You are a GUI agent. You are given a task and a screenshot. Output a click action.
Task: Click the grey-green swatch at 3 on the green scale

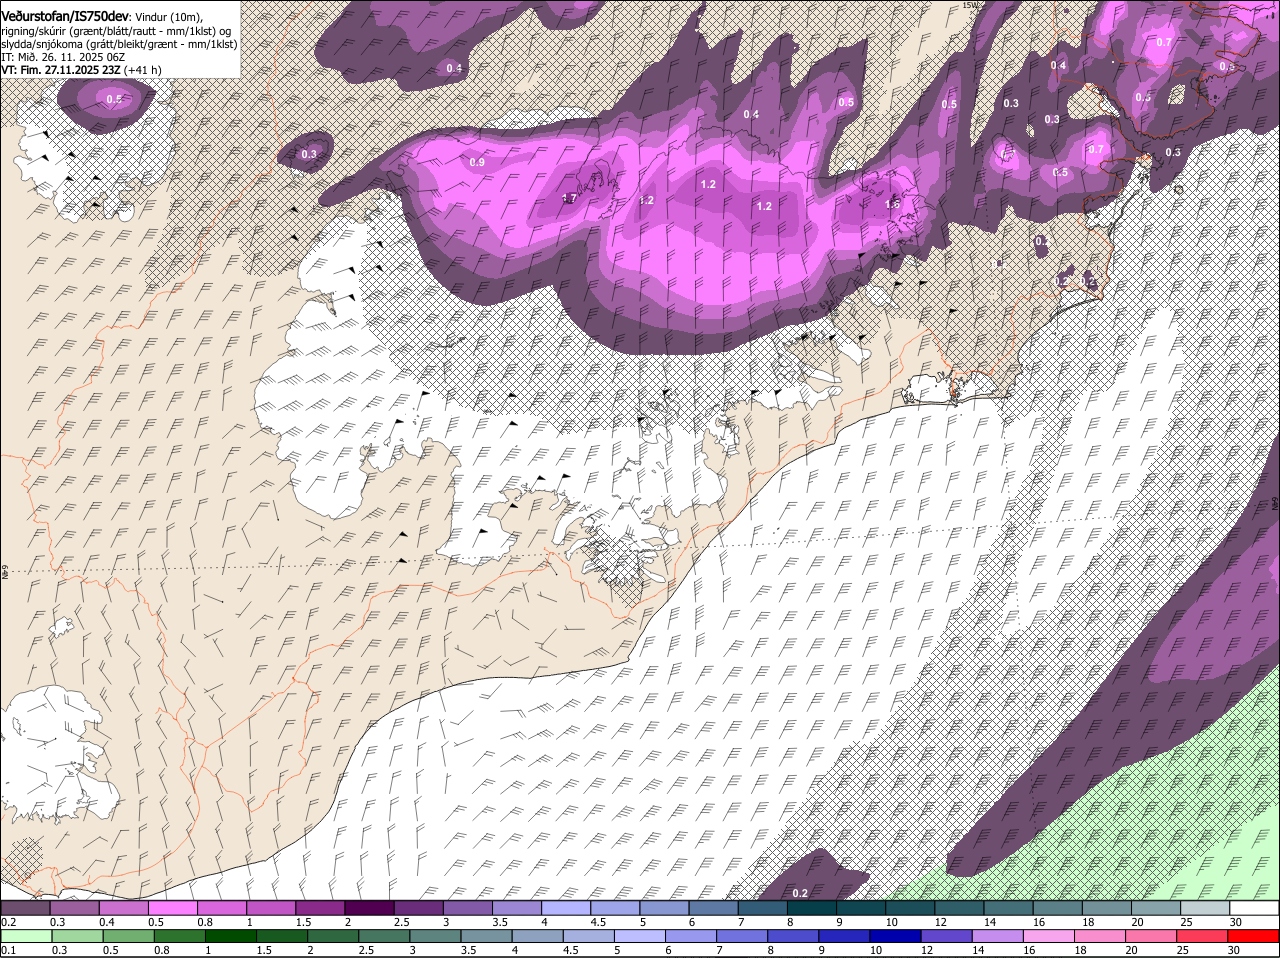pos(435,937)
